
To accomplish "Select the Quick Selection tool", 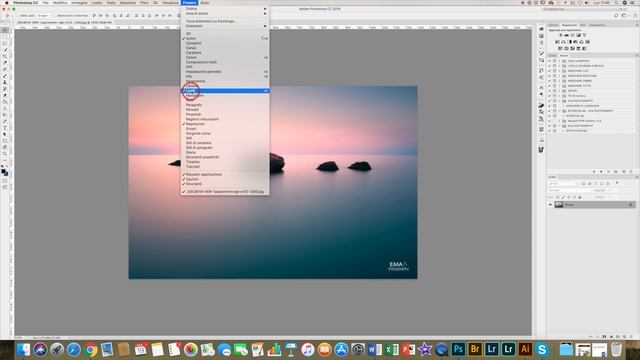I will pyautogui.click(x=5, y=49).
